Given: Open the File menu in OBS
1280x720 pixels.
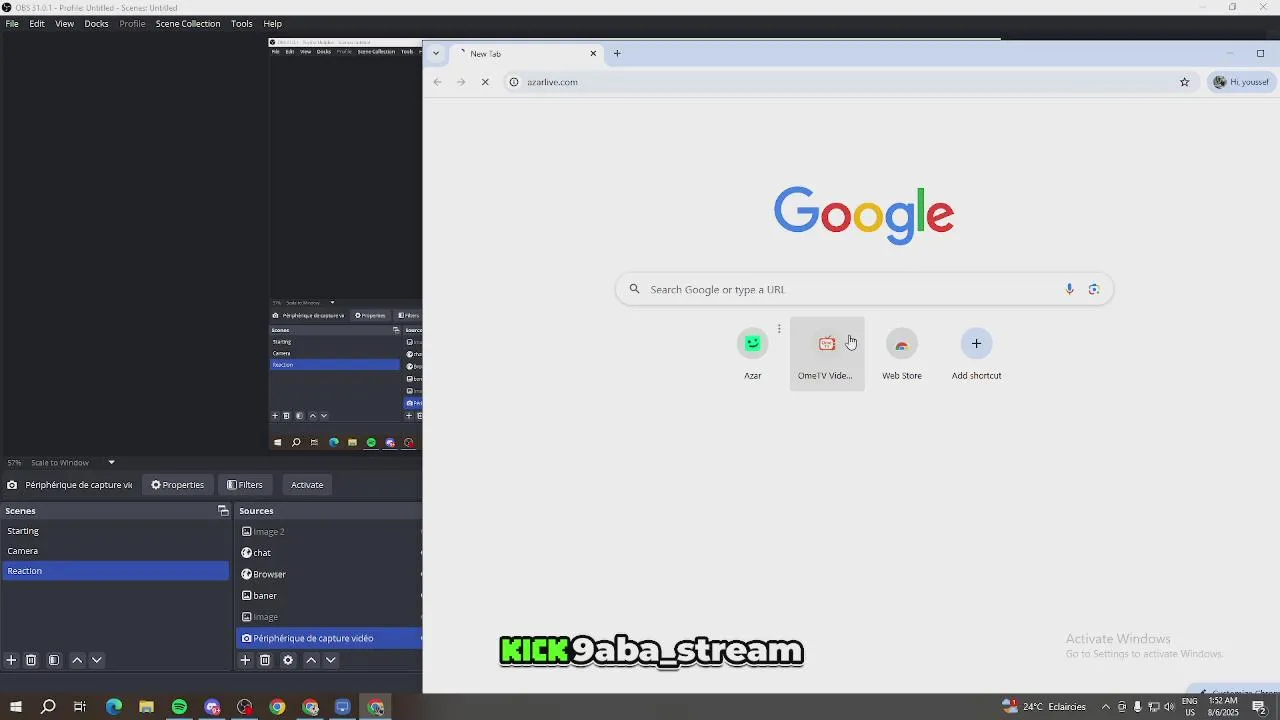Looking at the screenshot, I should pos(12,23).
